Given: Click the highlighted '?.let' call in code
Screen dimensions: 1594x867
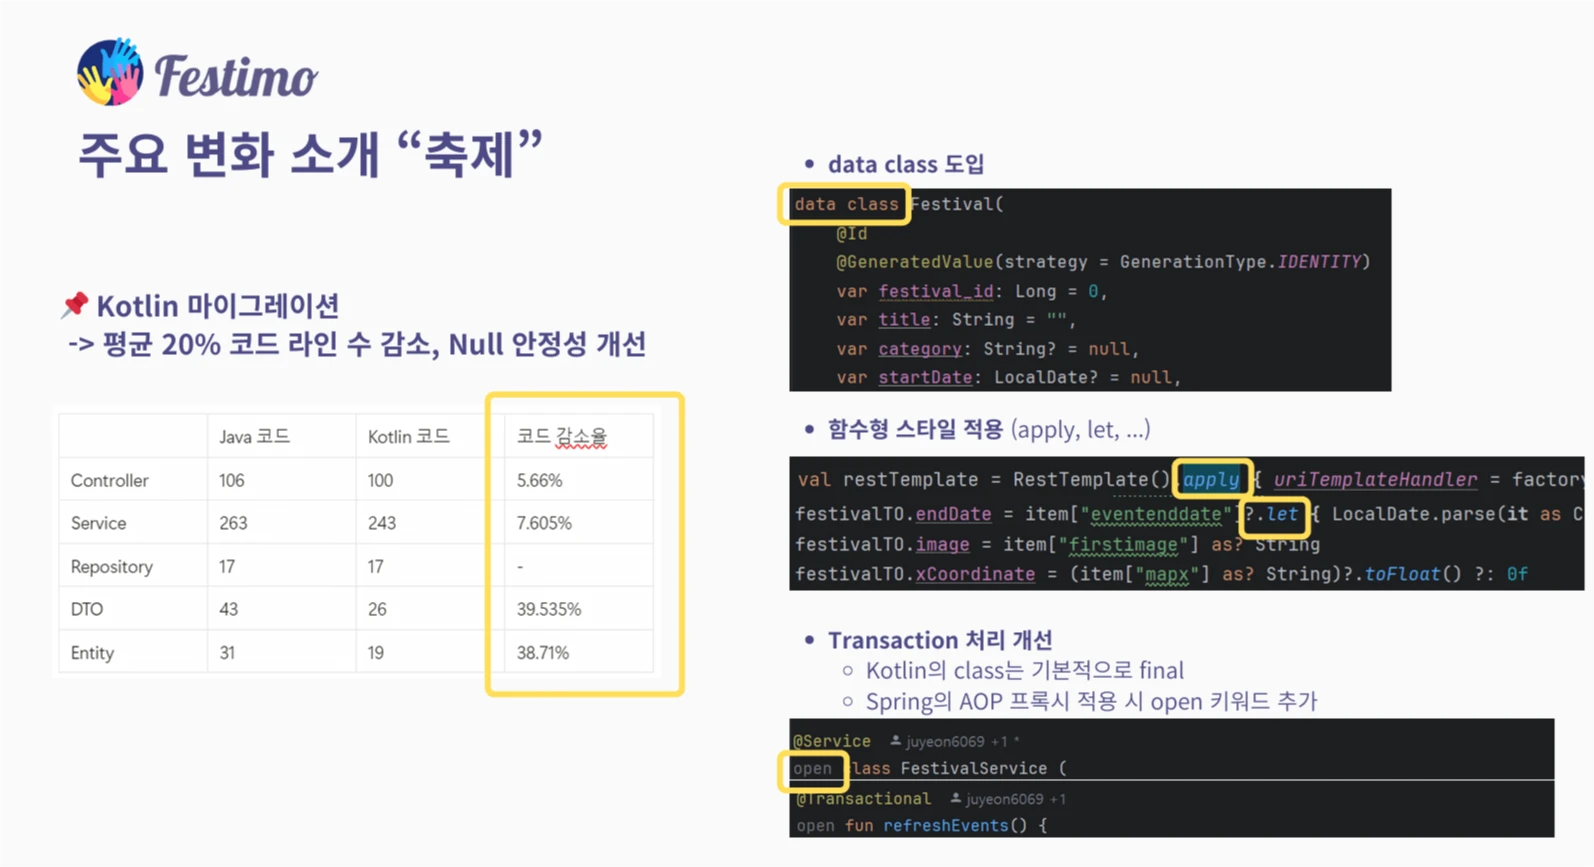Looking at the screenshot, I should coord(1274,514).
